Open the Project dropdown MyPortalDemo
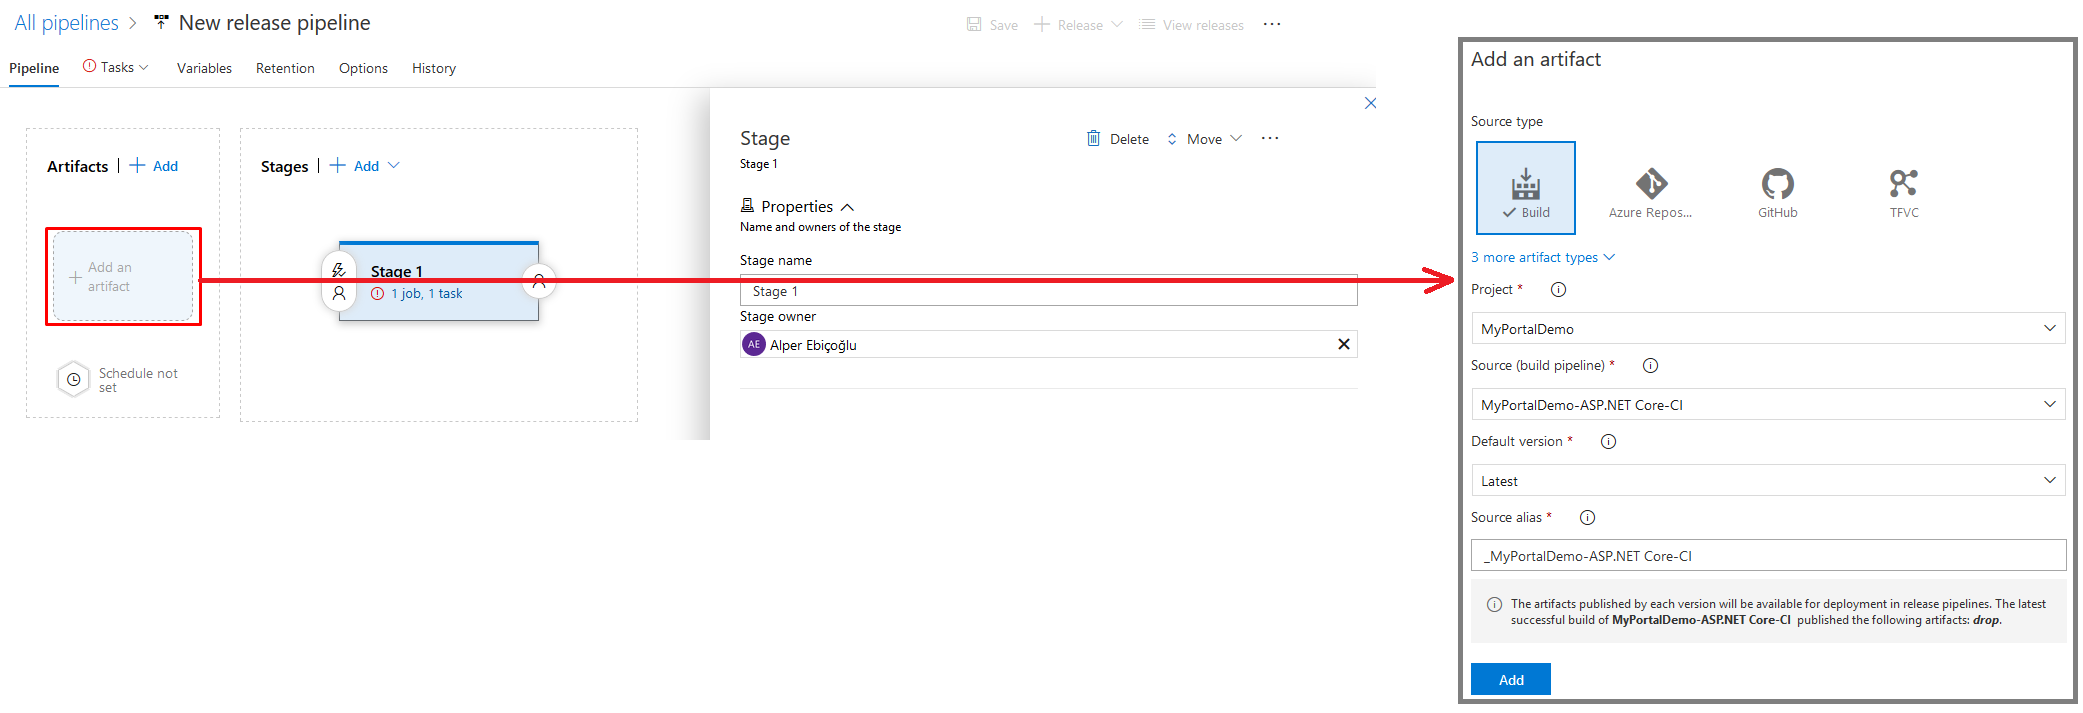2083x713 pixels. click(x=1768, y=328)
